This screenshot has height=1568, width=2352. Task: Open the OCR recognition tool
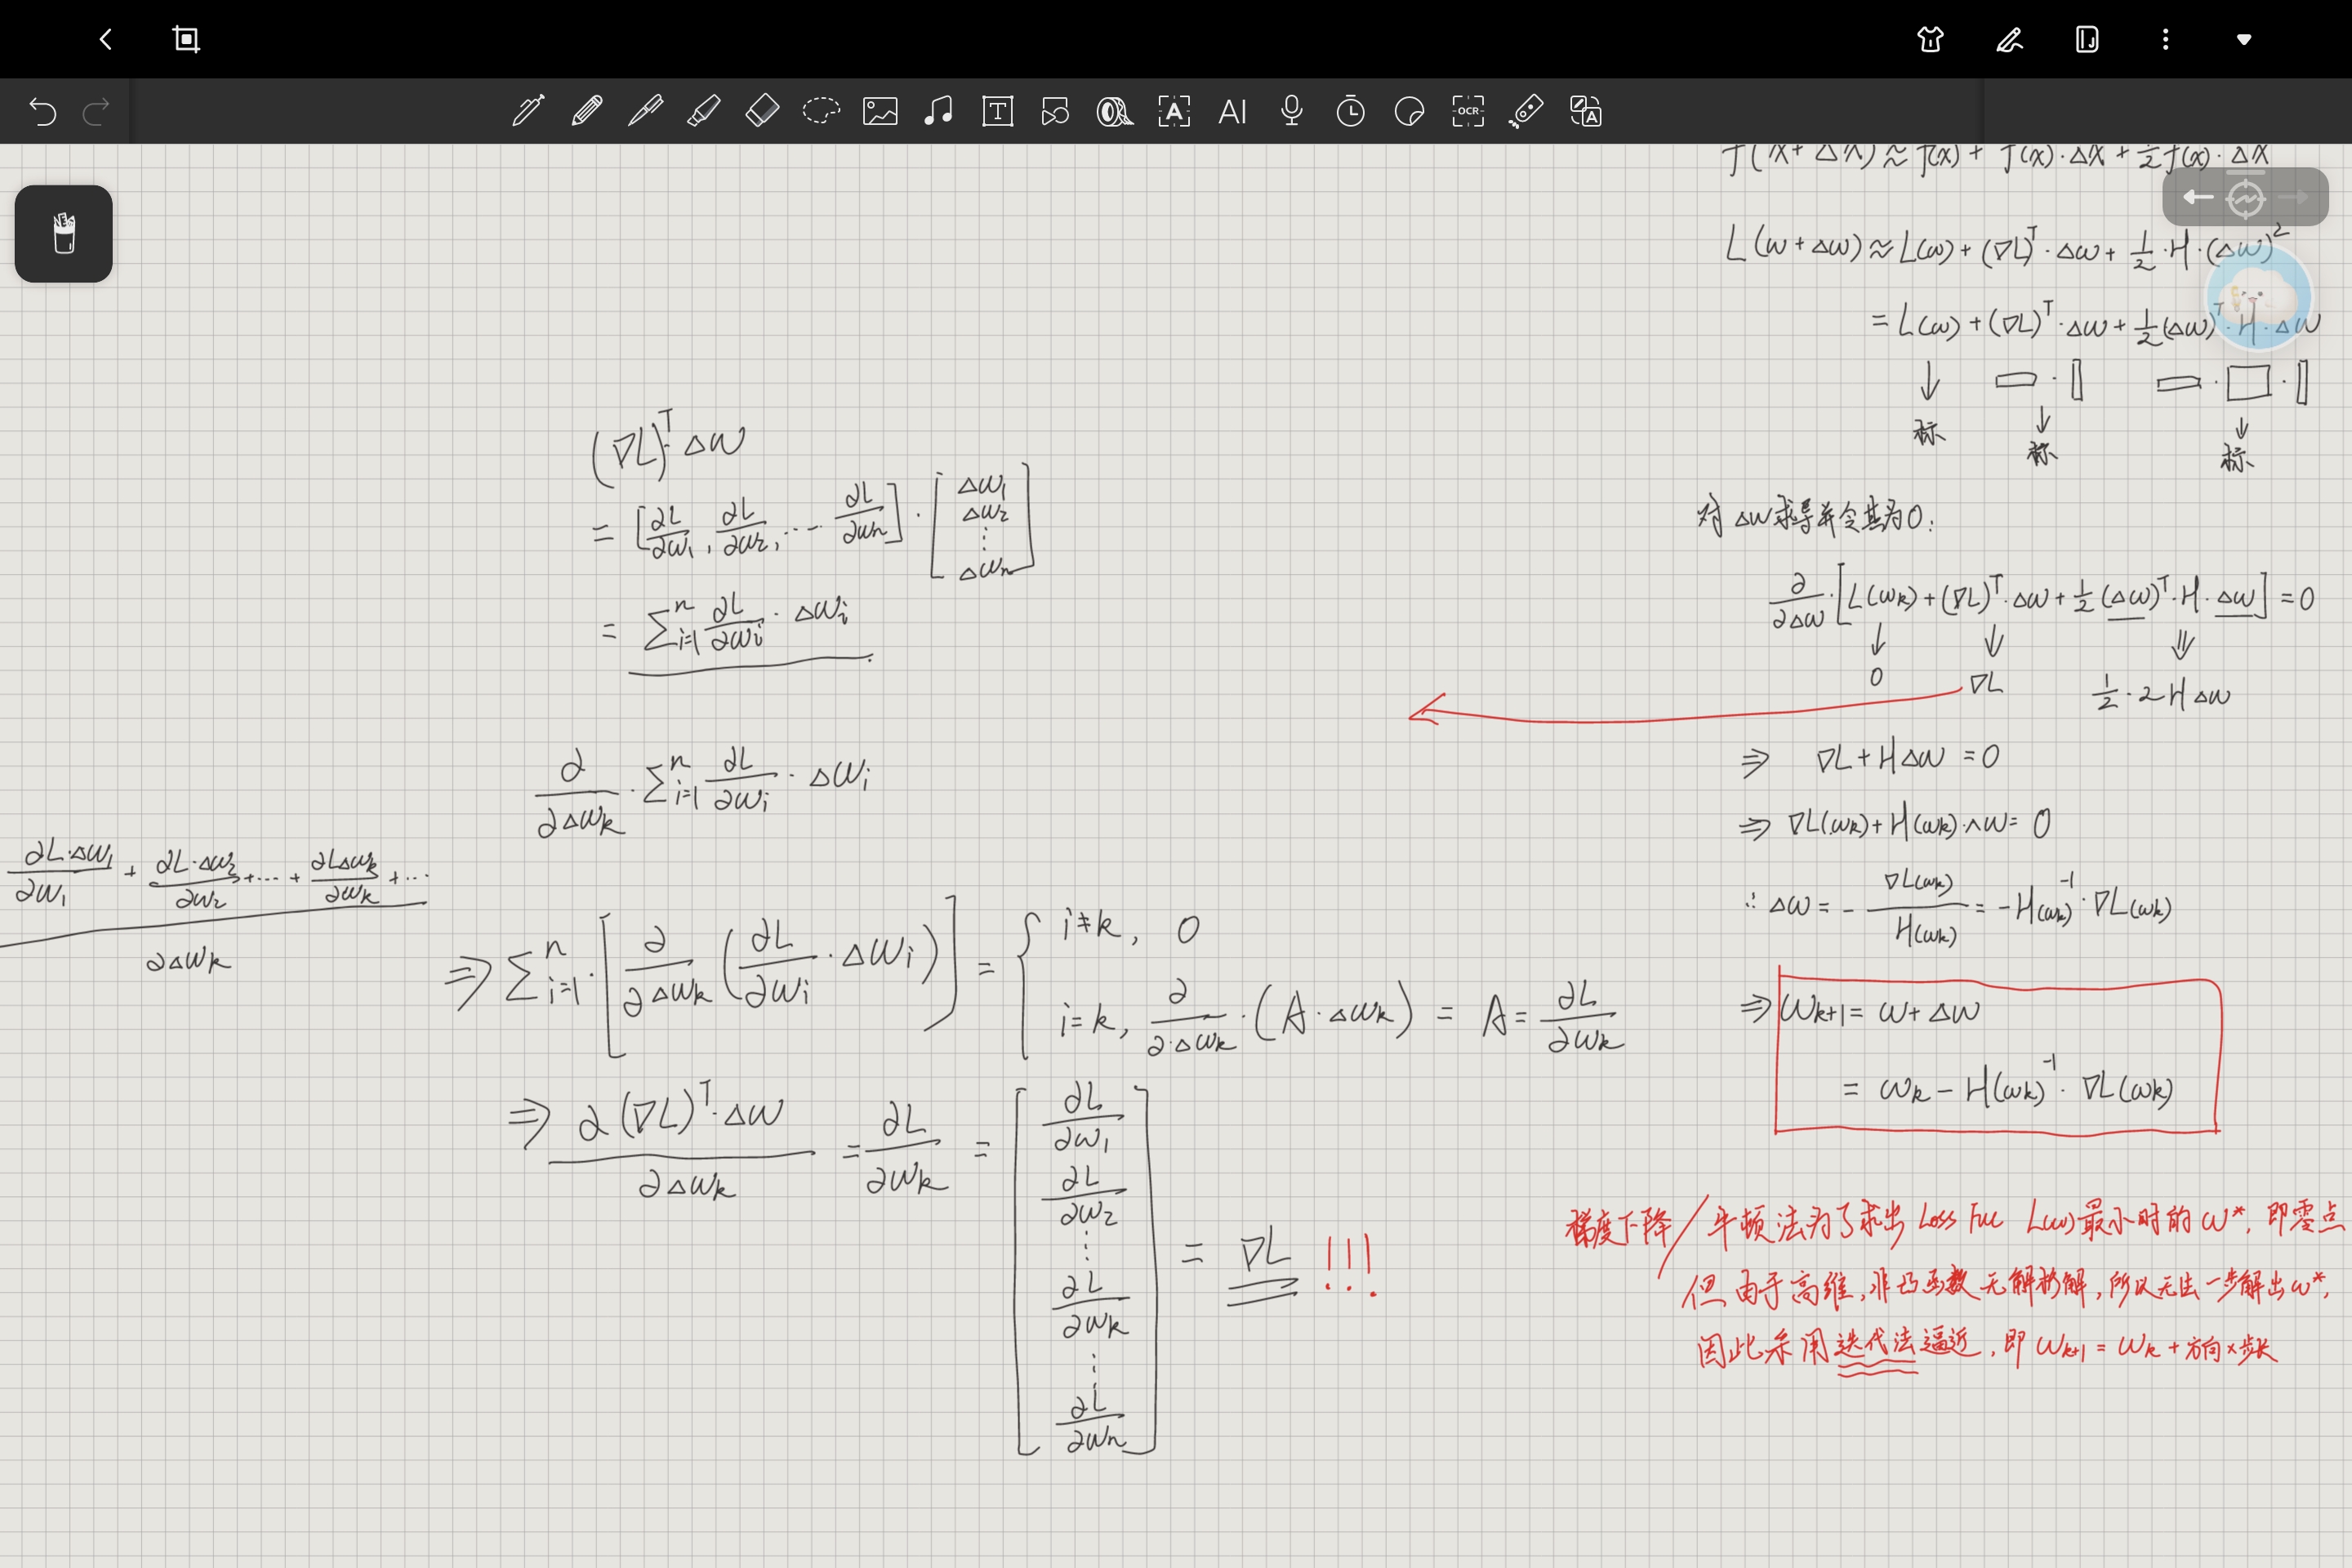[1467, 110]
